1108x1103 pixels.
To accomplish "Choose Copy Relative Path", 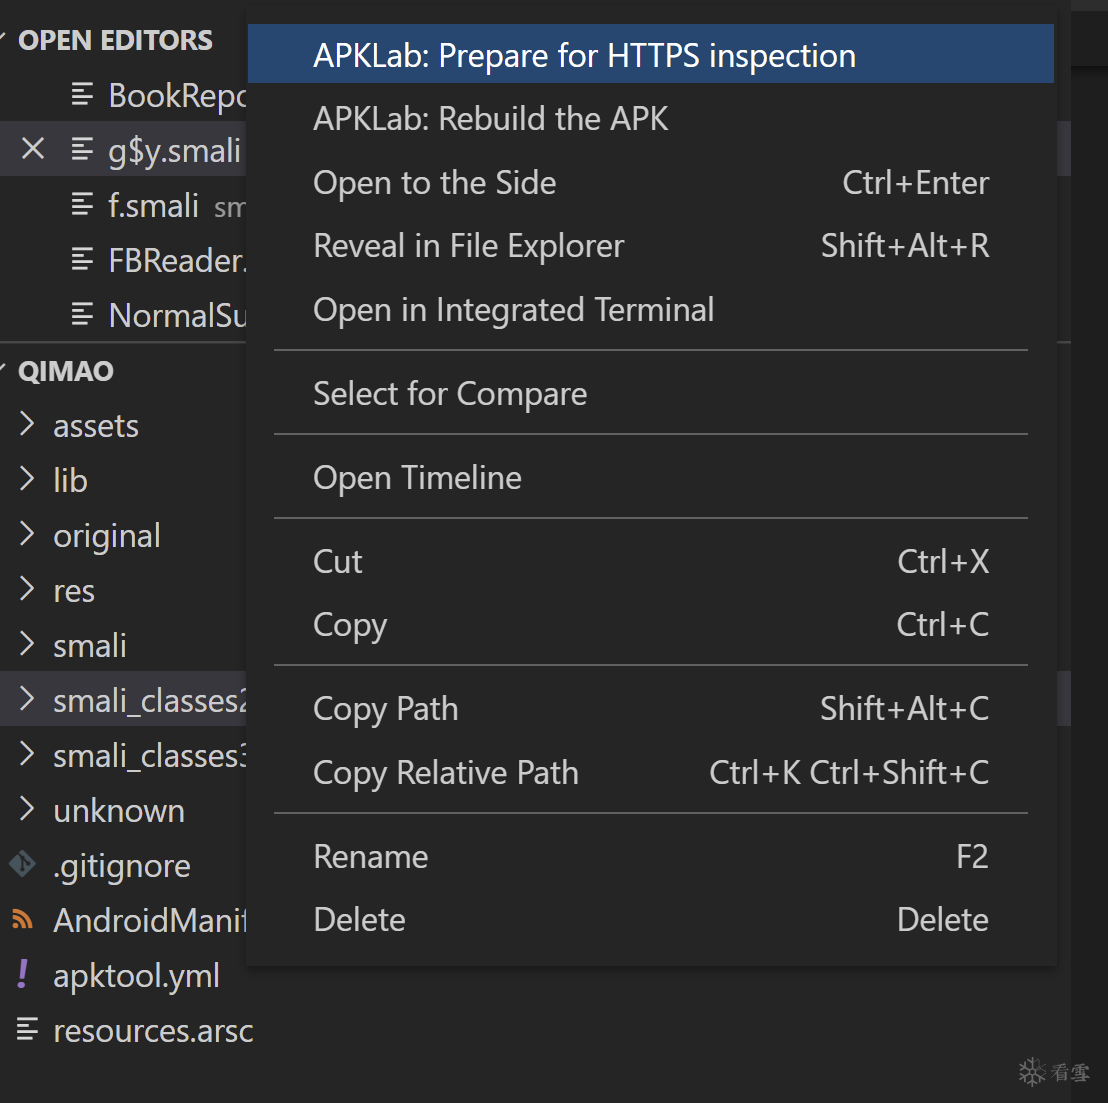I will (x=446, y=773).
